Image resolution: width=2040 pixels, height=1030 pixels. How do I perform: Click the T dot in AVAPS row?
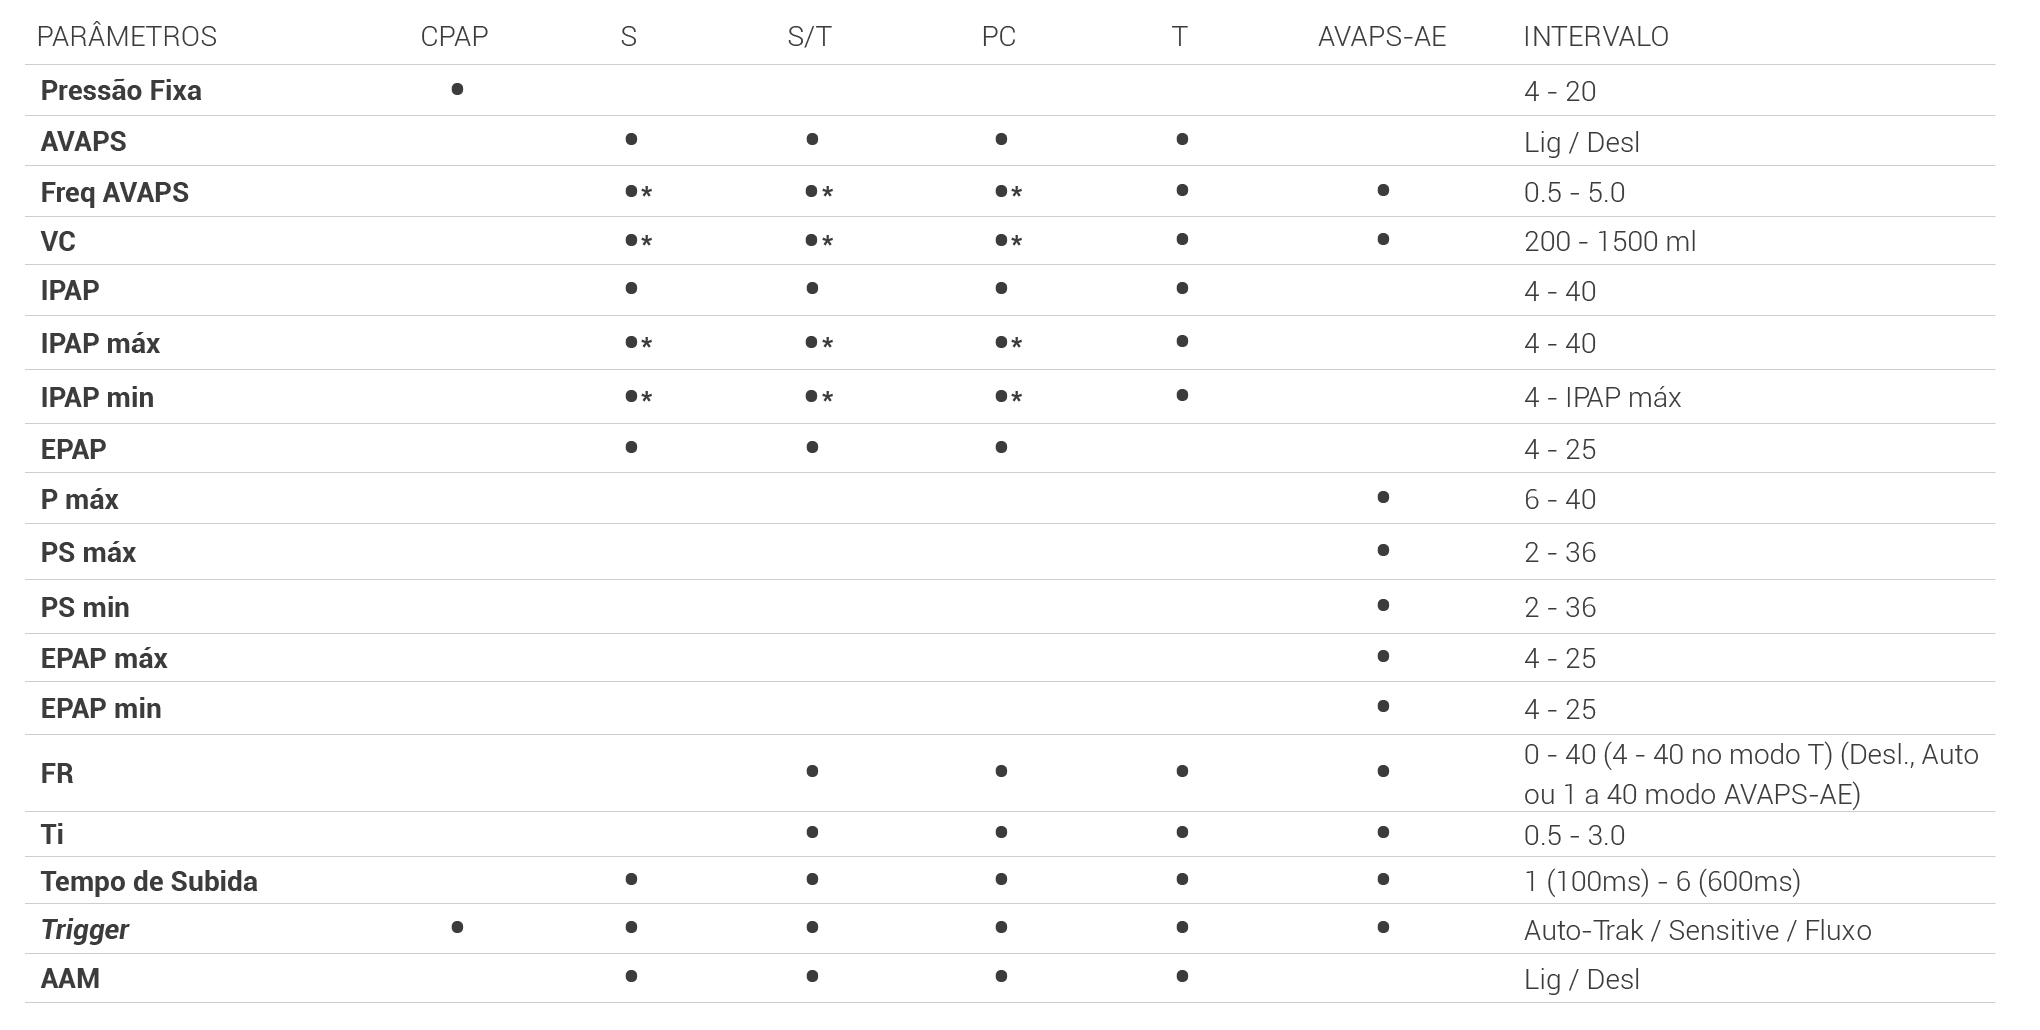(x=1182, y=139)
